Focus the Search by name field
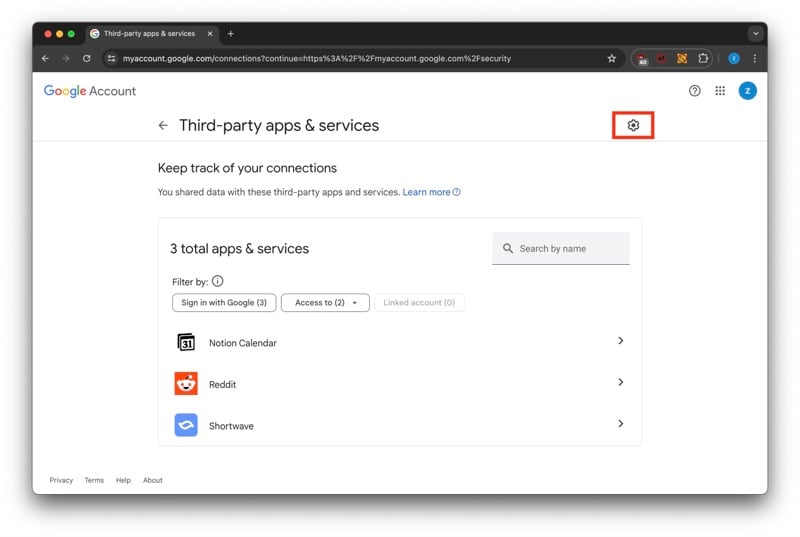 [x=561, y=248]
